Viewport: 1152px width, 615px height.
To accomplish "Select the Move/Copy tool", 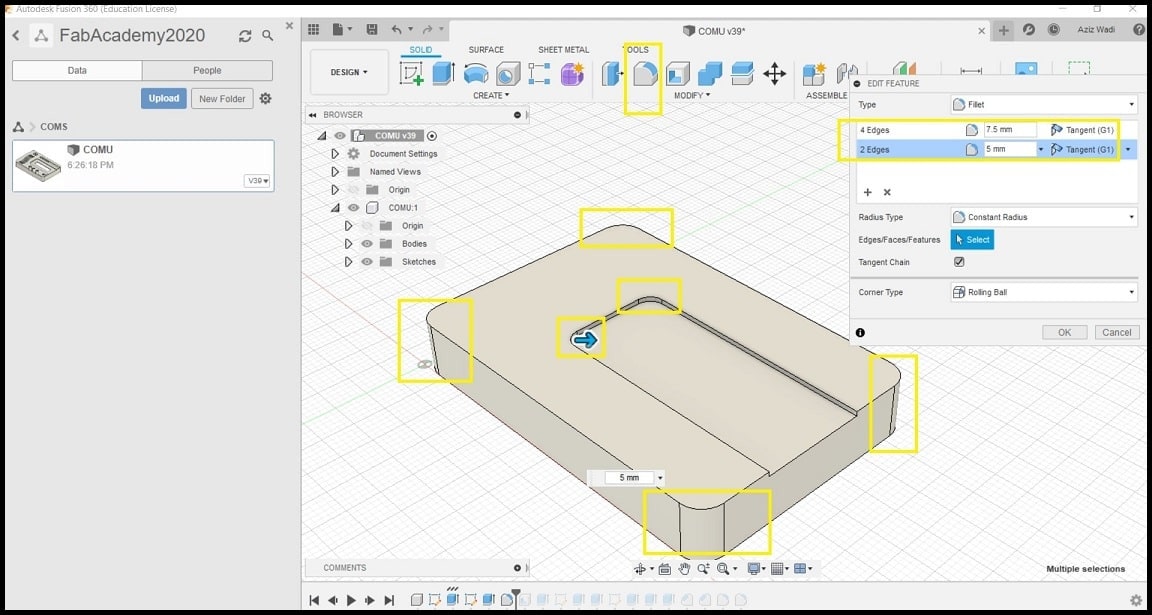I will coord(774,73).
